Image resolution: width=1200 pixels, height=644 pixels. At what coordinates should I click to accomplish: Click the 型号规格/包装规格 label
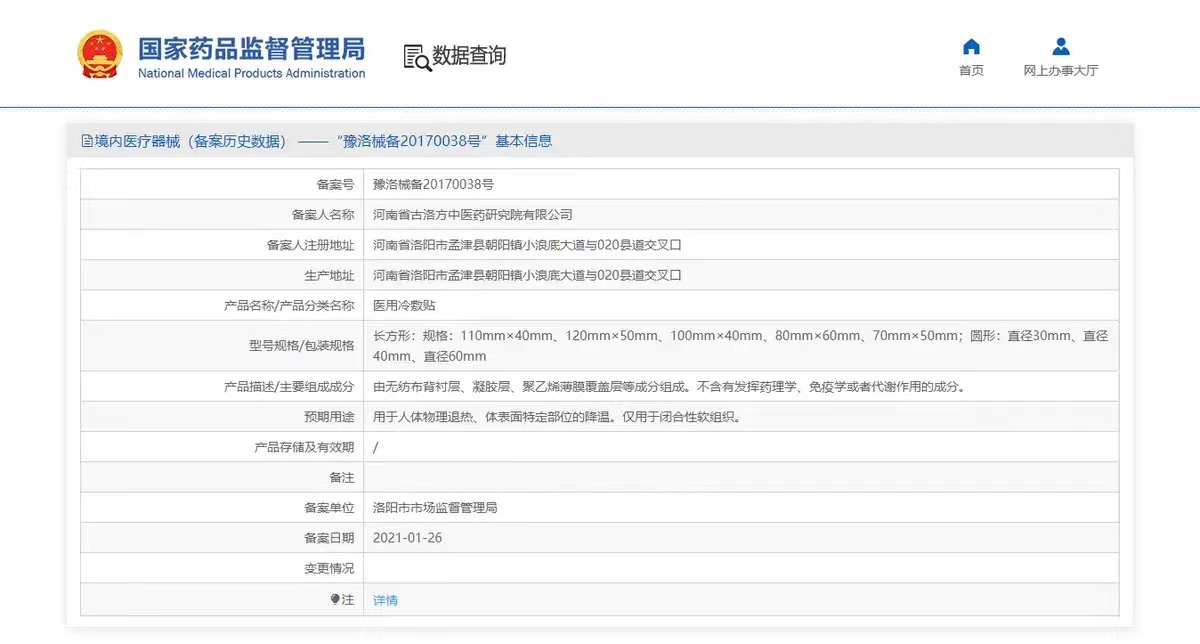pyautogui.click(x=301, y=346)
